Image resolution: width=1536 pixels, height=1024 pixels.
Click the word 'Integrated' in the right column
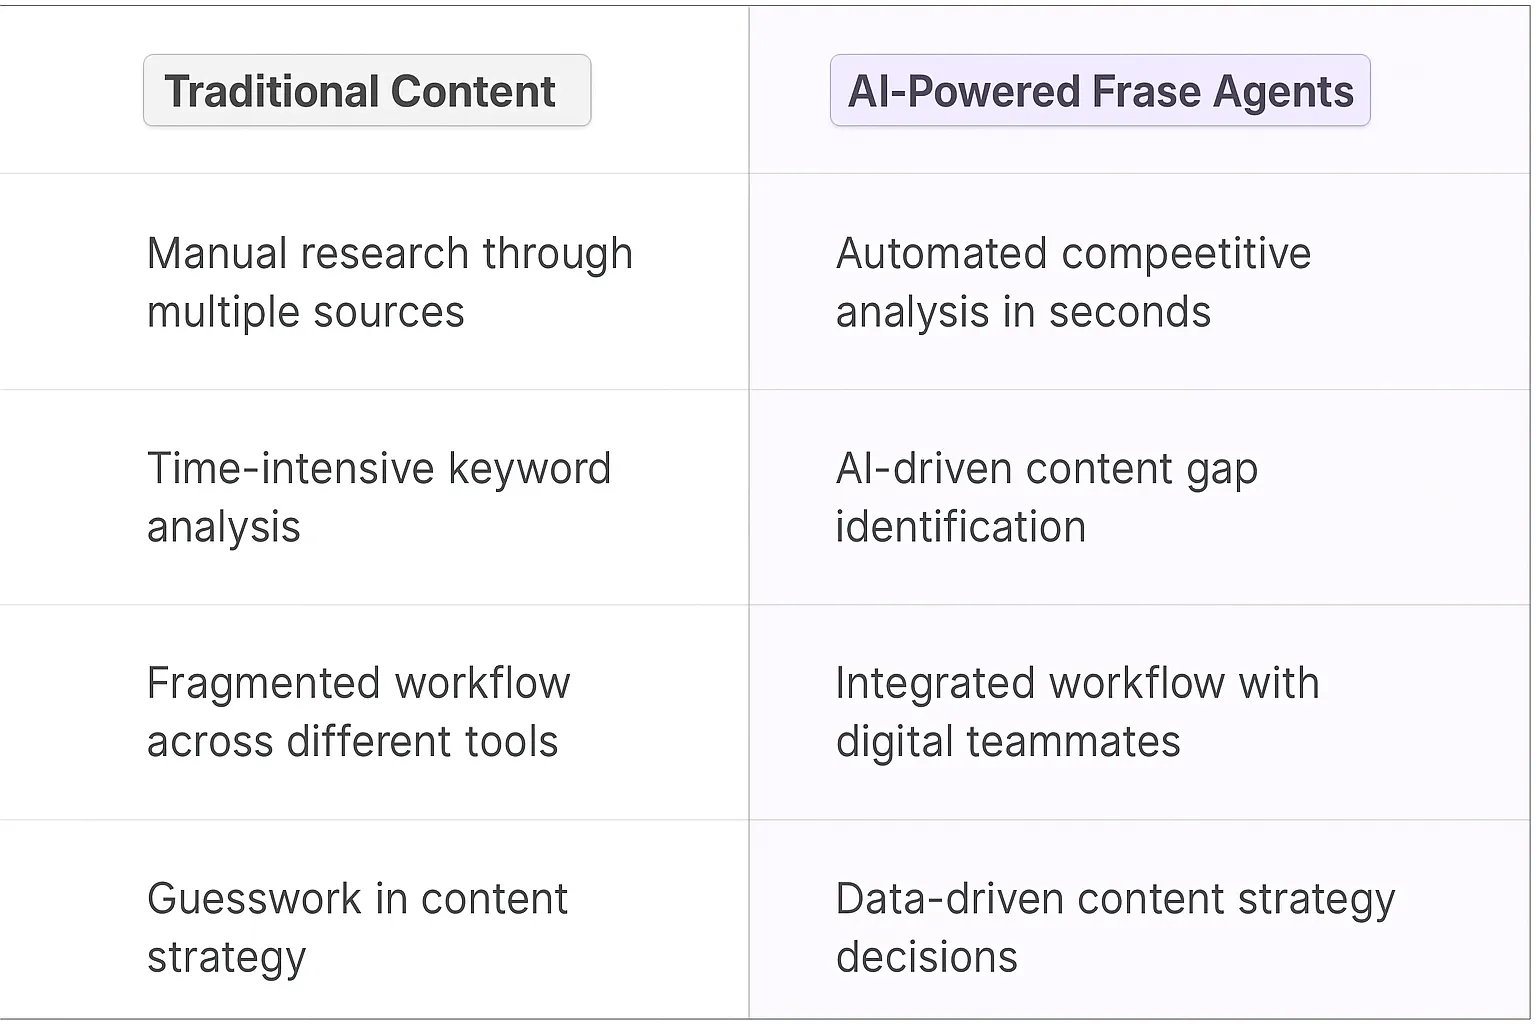coord(934,684)
